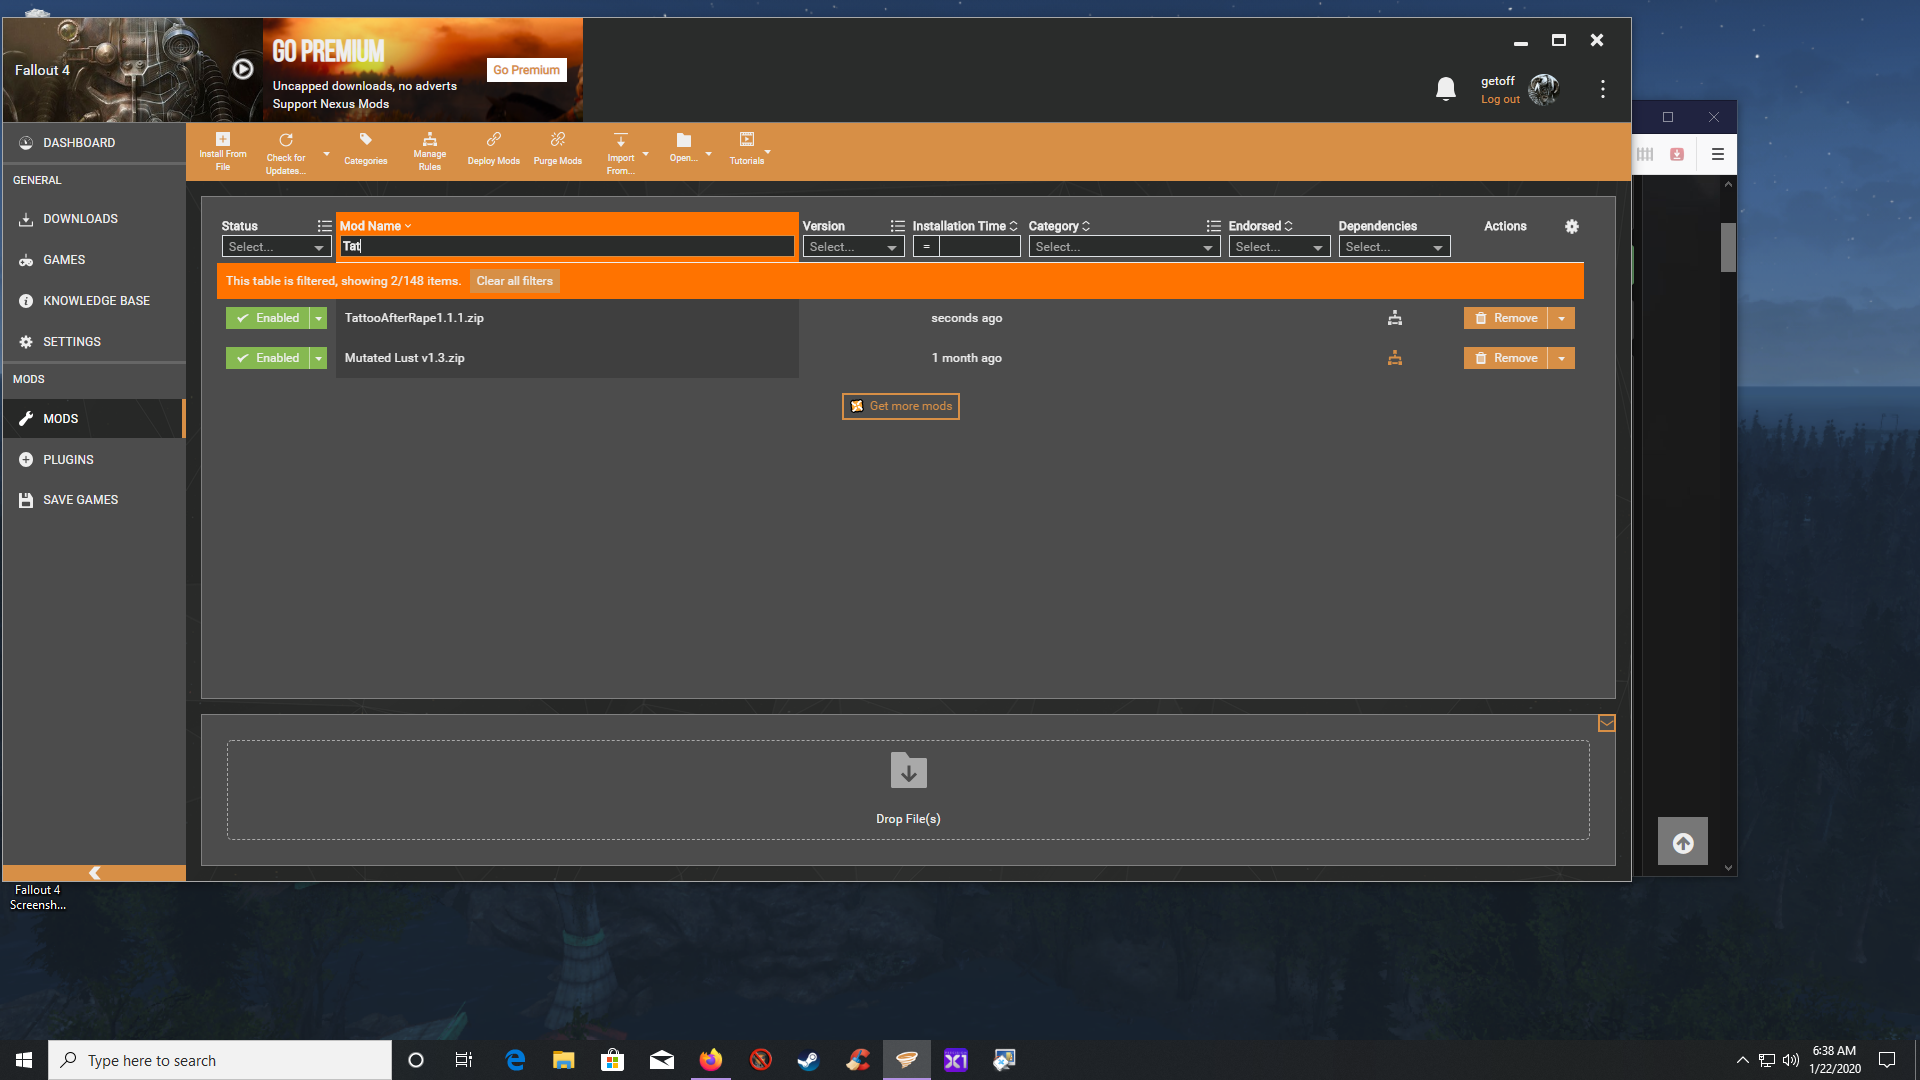Click the Open folder toolbar icon

coord(683,148)
